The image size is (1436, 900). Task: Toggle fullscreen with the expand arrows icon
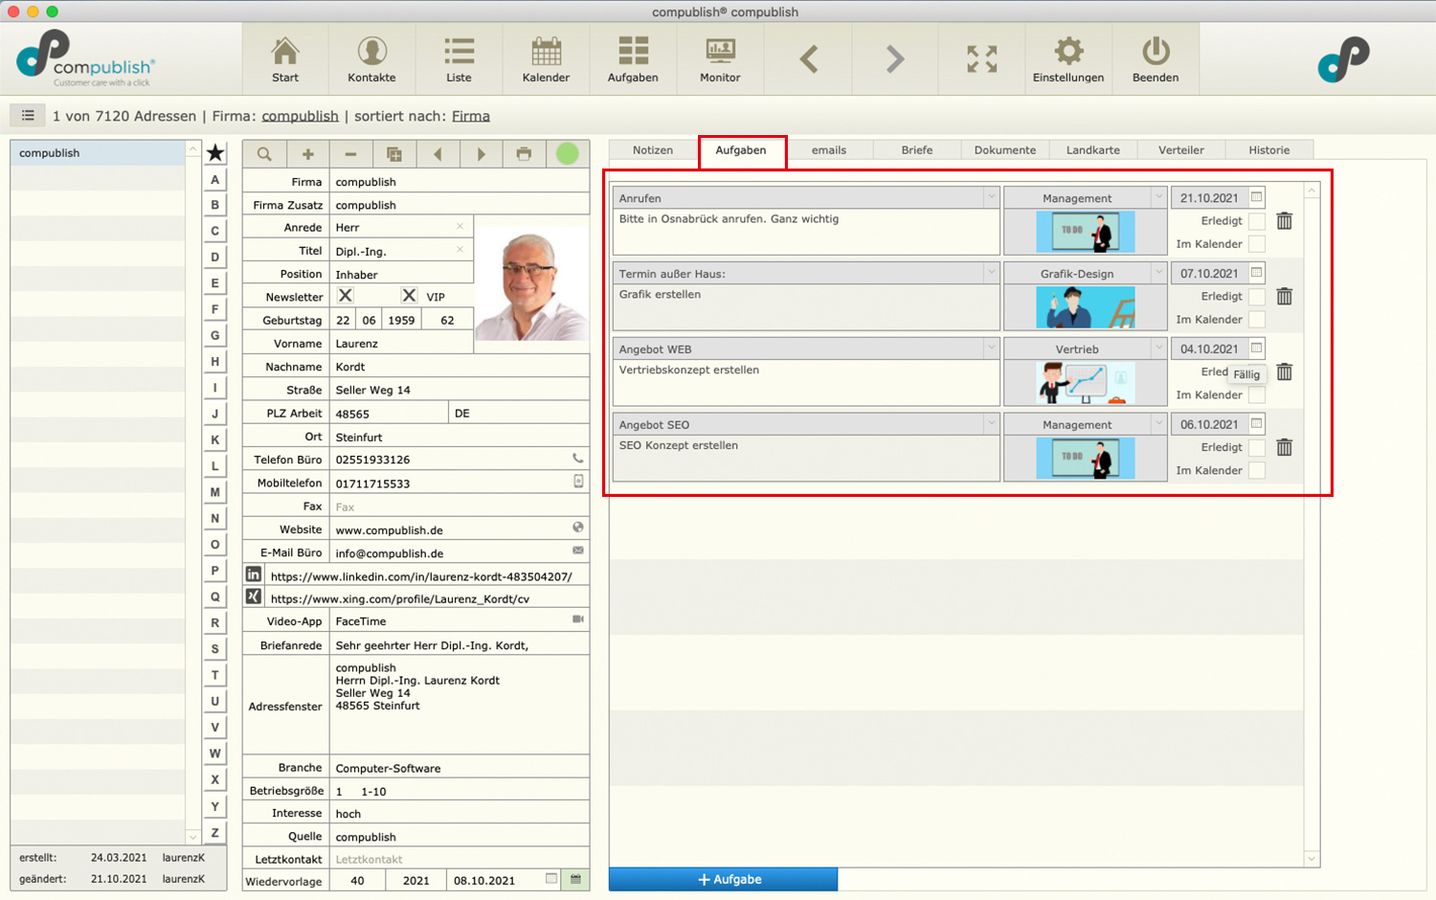click(982, 59)
